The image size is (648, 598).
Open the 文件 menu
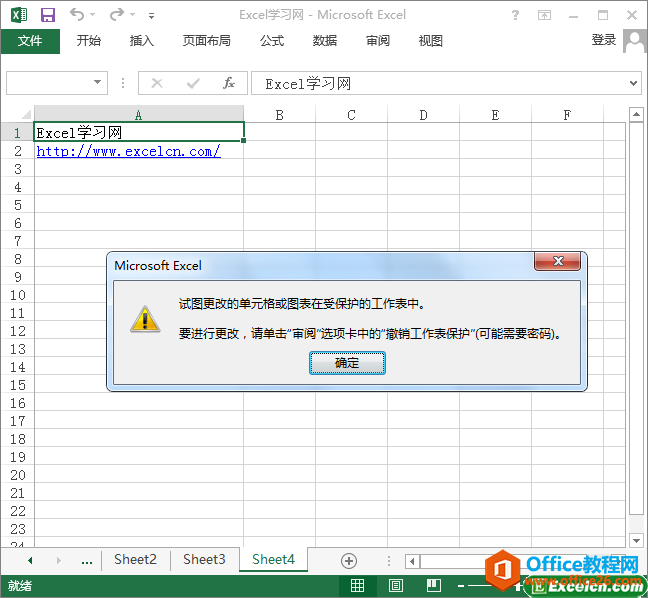(x=30, y=41)
